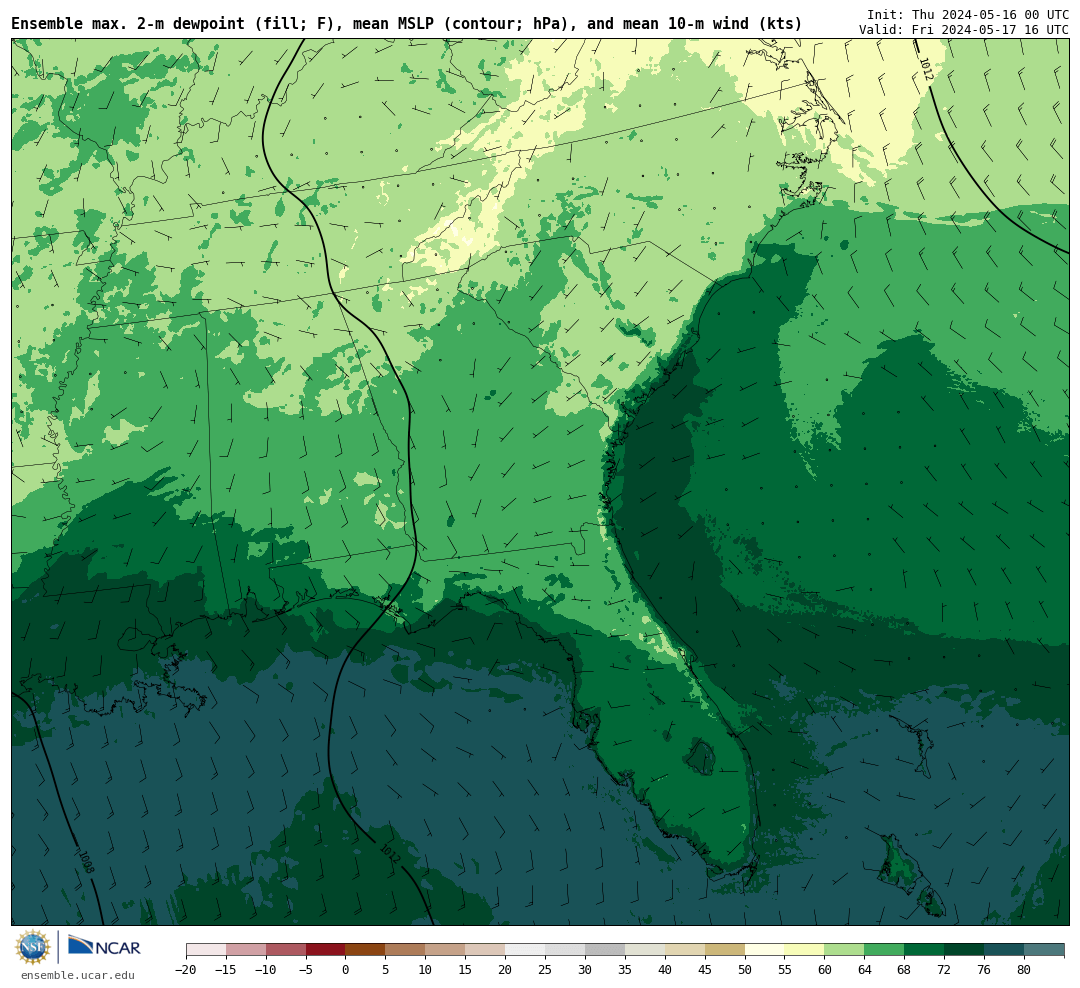Select the colorbar swatch between 15 and 20

click(486, 950)
